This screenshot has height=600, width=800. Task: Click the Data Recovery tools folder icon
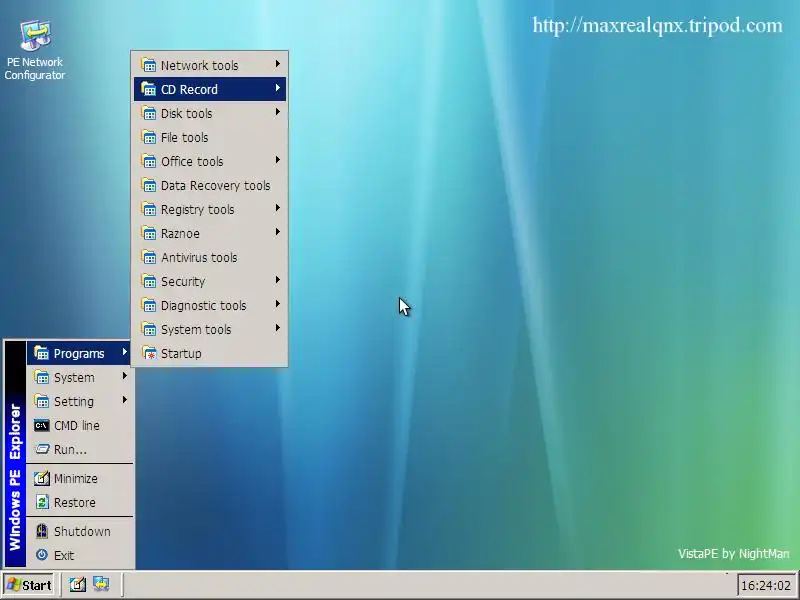(x=148, y=185)
